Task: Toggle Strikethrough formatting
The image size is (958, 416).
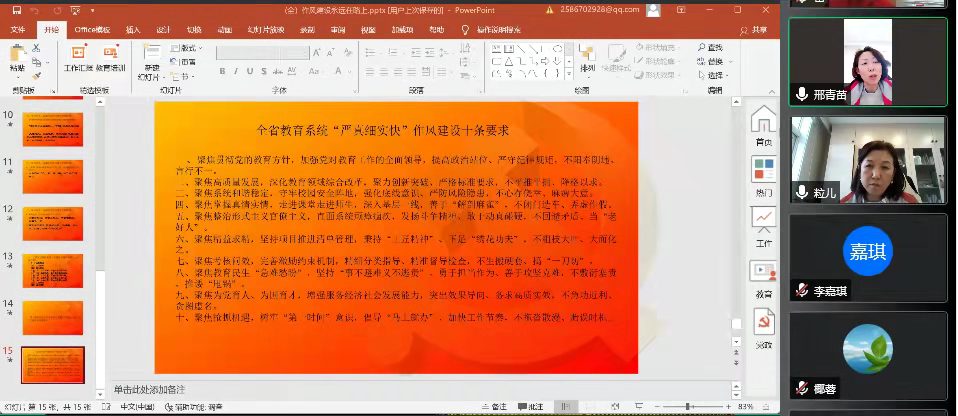Action: click(278, 71)
